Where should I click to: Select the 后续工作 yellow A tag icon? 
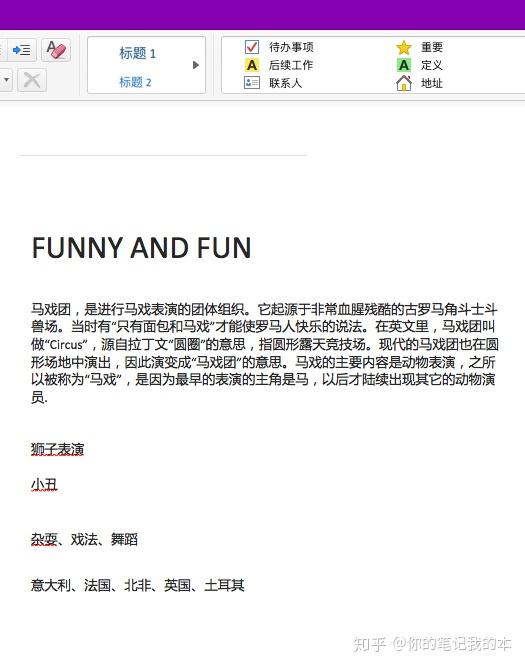(252, 65)
